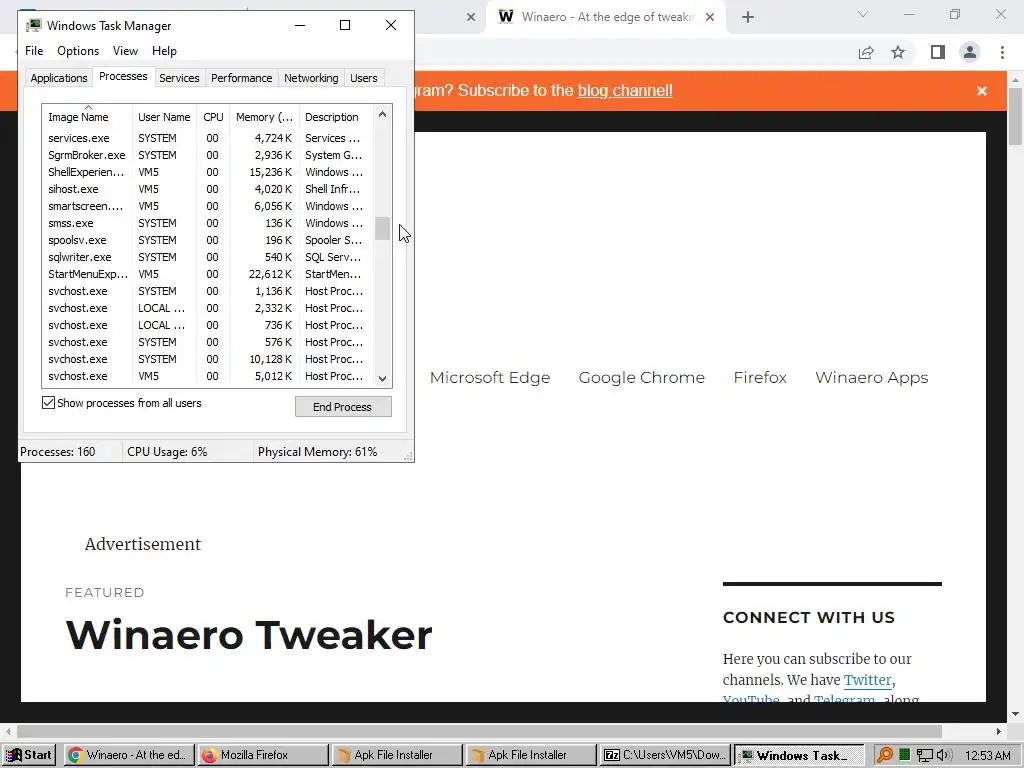Toggle Show processes from all users
The image size is (1024, 768).
48,403
